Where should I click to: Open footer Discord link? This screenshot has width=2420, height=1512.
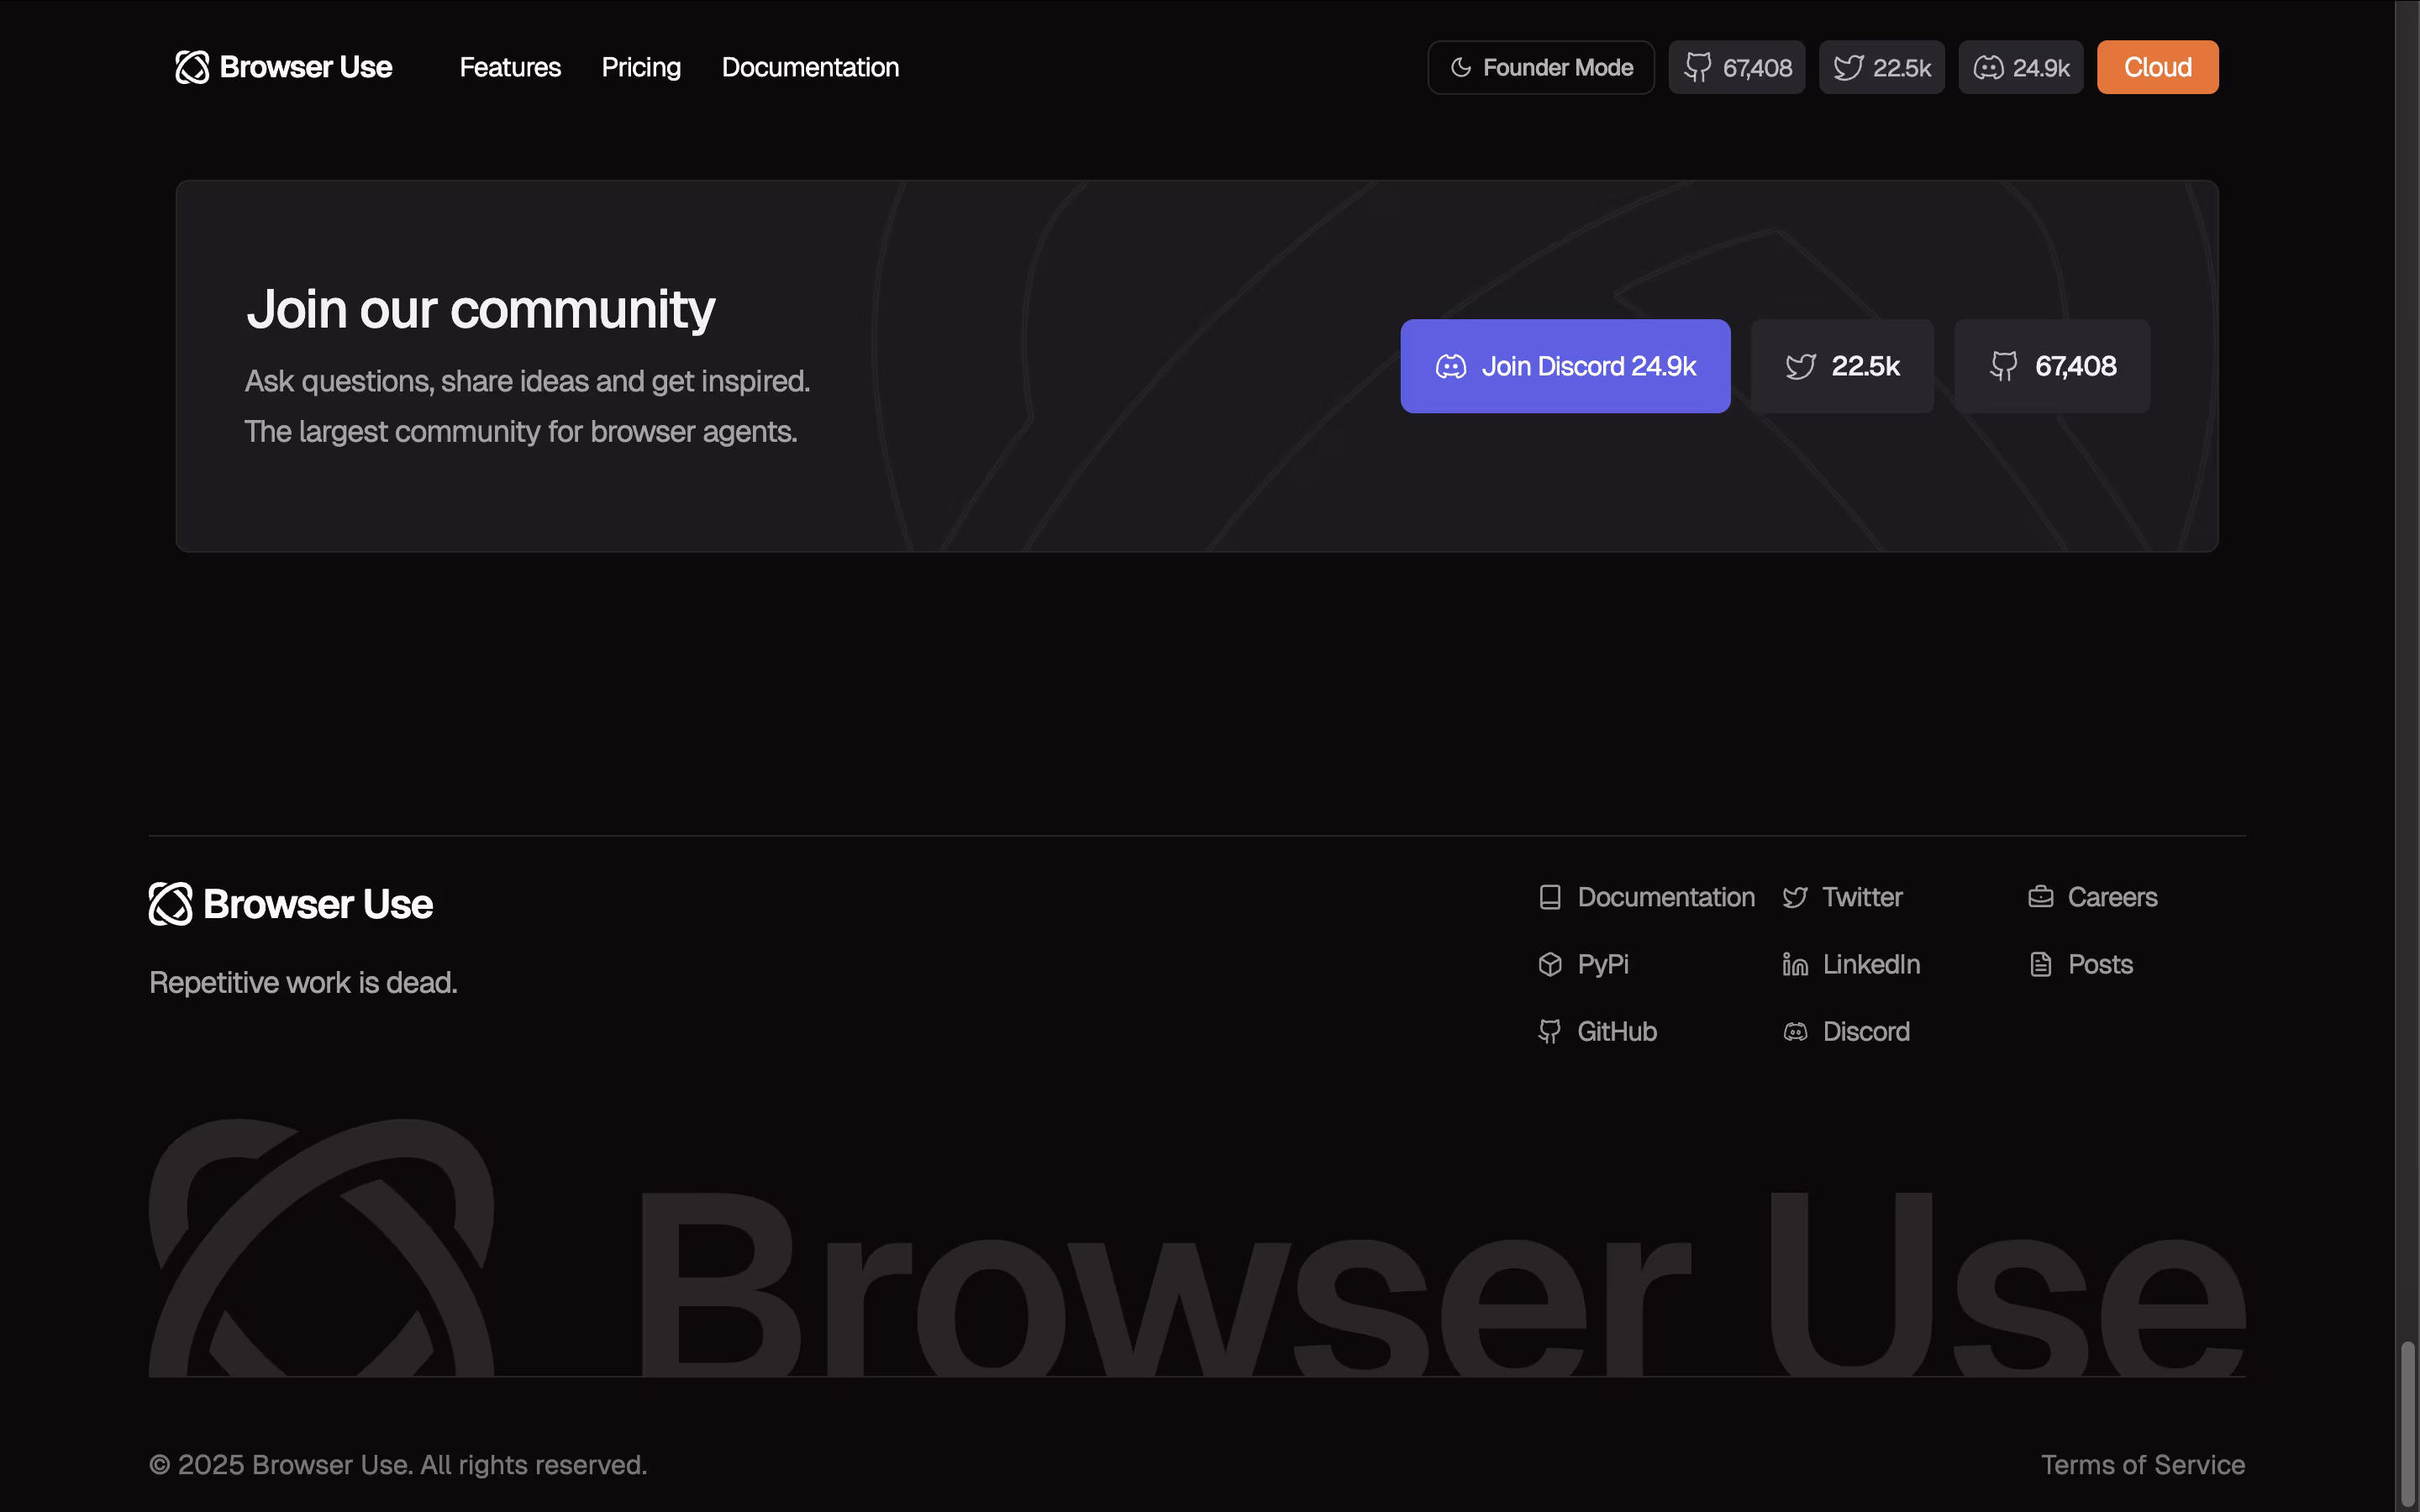pyautogui.click(x=1866, y=1031)
